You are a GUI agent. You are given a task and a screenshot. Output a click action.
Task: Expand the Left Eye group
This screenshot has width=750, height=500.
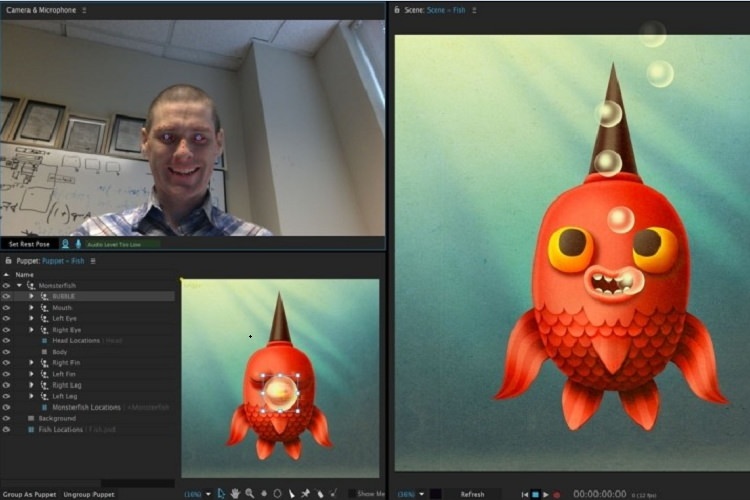[x=32, y=319]
